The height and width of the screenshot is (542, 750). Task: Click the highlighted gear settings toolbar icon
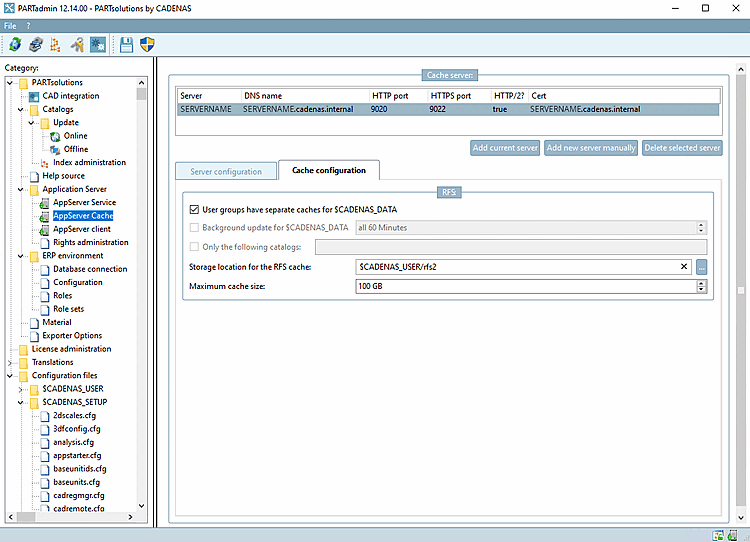[x=98, y=45]
